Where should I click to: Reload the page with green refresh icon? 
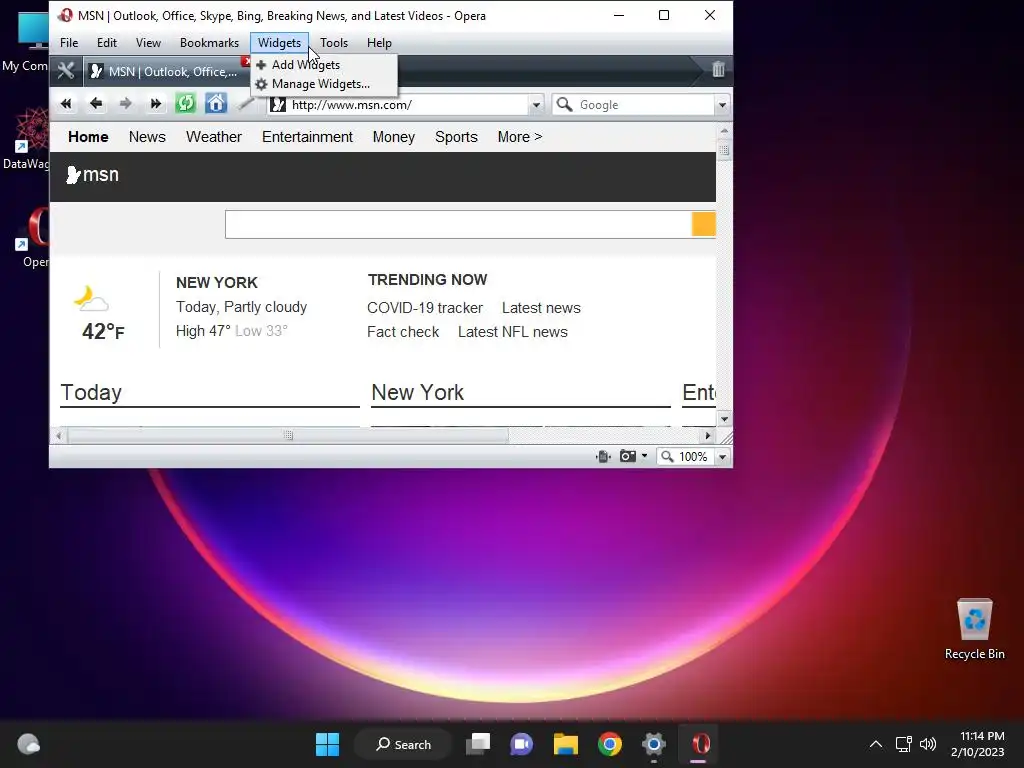click(x=185, y=103)
